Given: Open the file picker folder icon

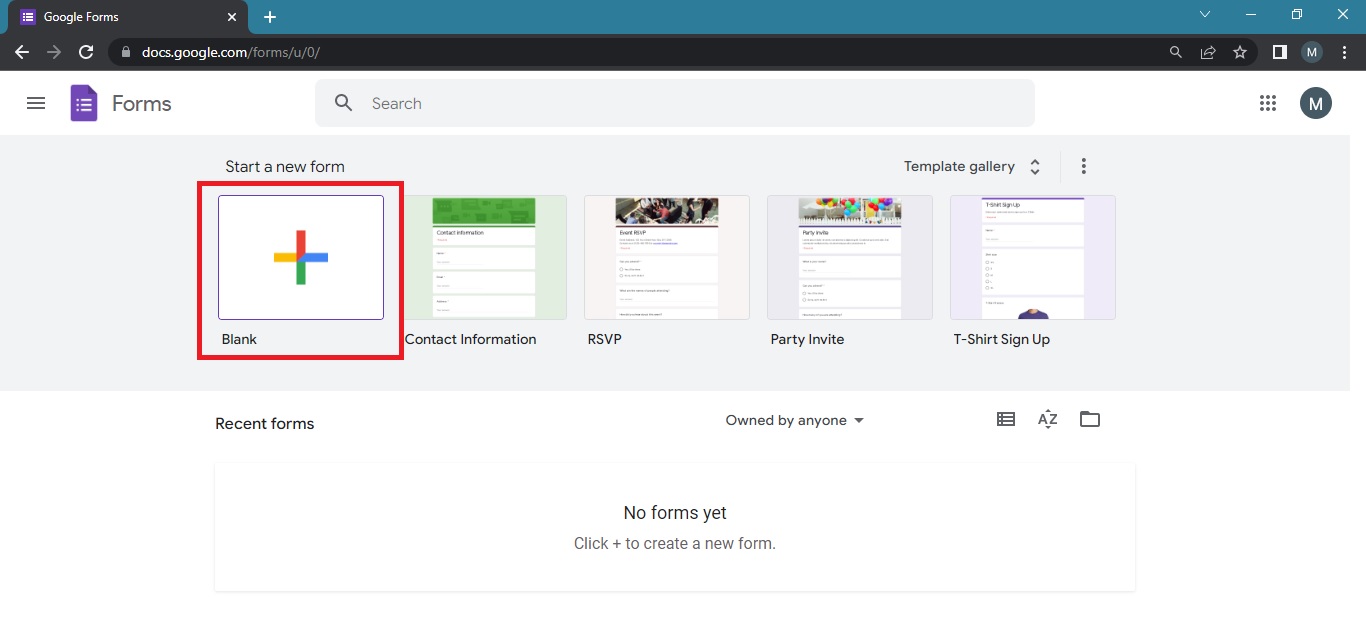Looking at the screenshot, I should click(x=1090, y=420).
